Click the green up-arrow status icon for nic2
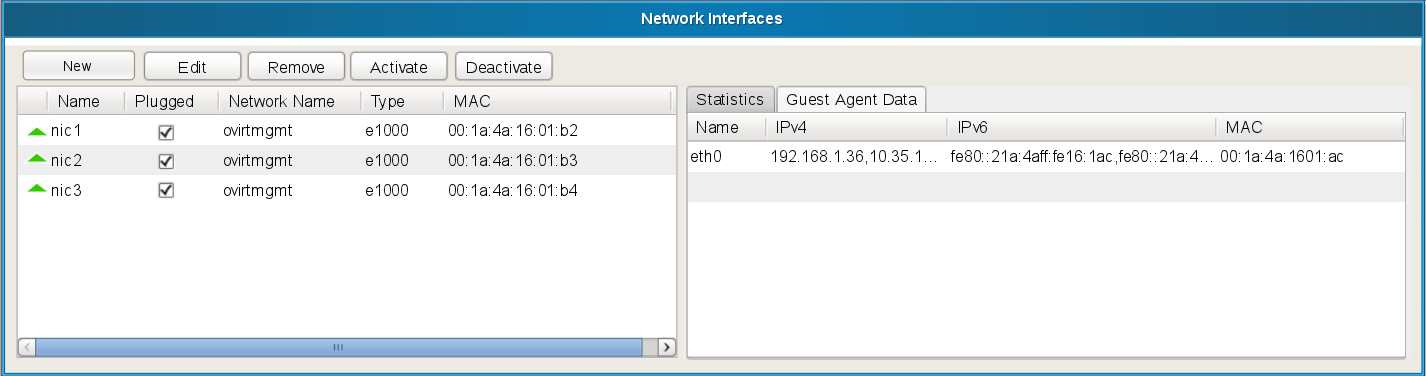Viewport: 1426px width, 376px height. point(37,160)
